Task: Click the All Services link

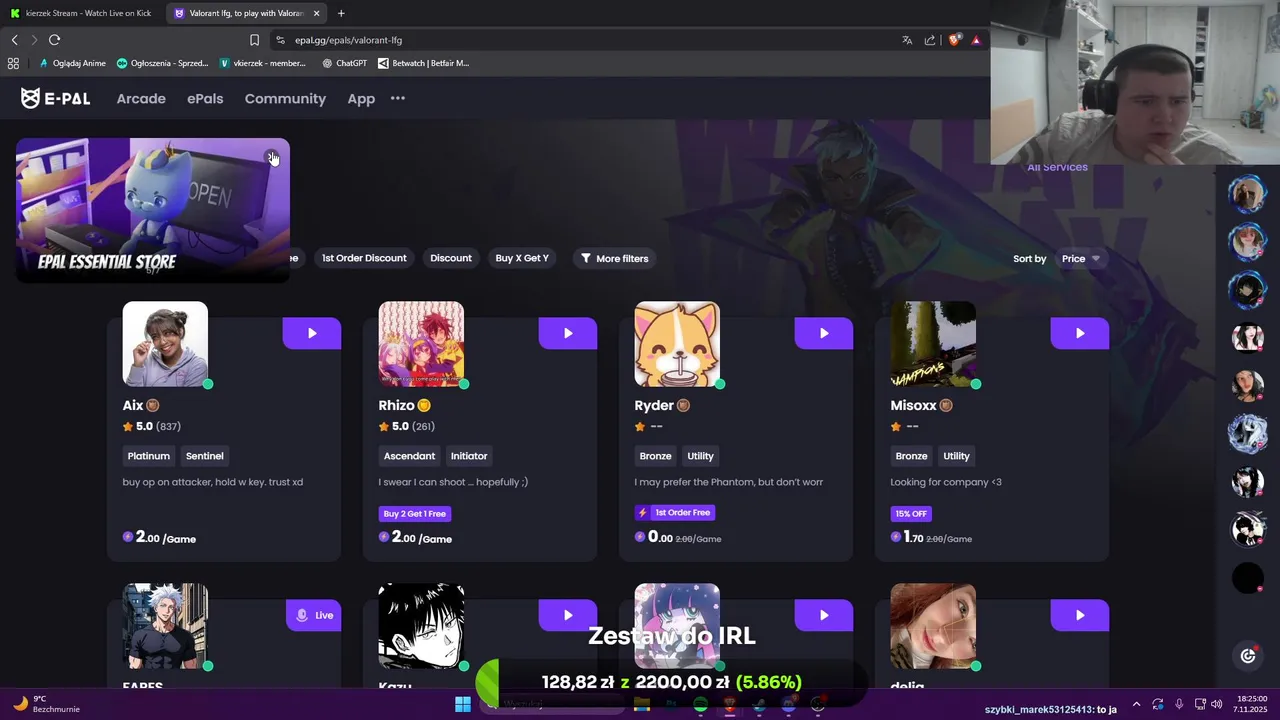Action: [1057, 167]
